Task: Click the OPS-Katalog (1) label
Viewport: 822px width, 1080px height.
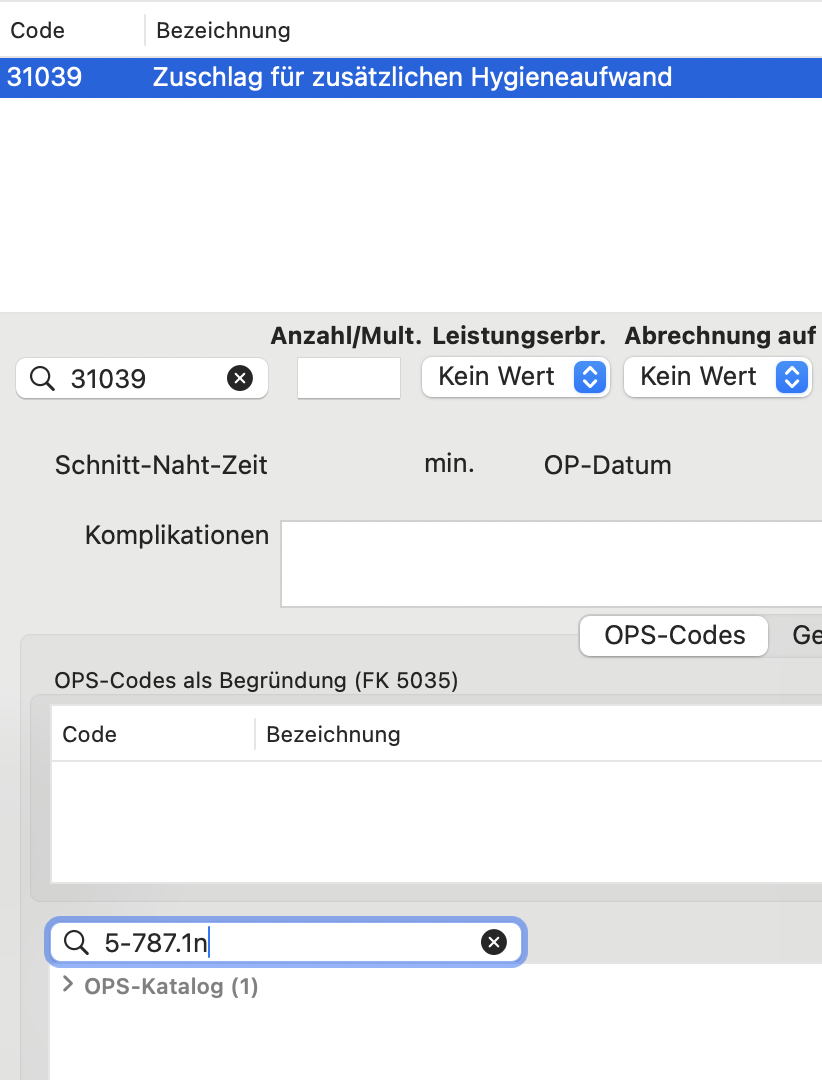Action: tap(171, 986)
